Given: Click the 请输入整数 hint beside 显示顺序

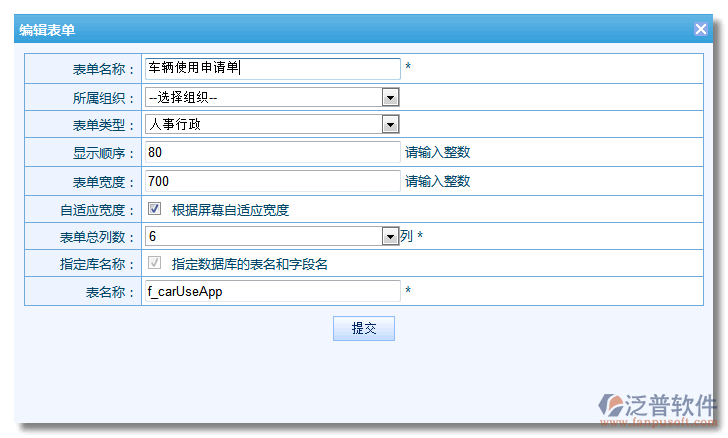Looking at the screenshot, I should [437, 153].
